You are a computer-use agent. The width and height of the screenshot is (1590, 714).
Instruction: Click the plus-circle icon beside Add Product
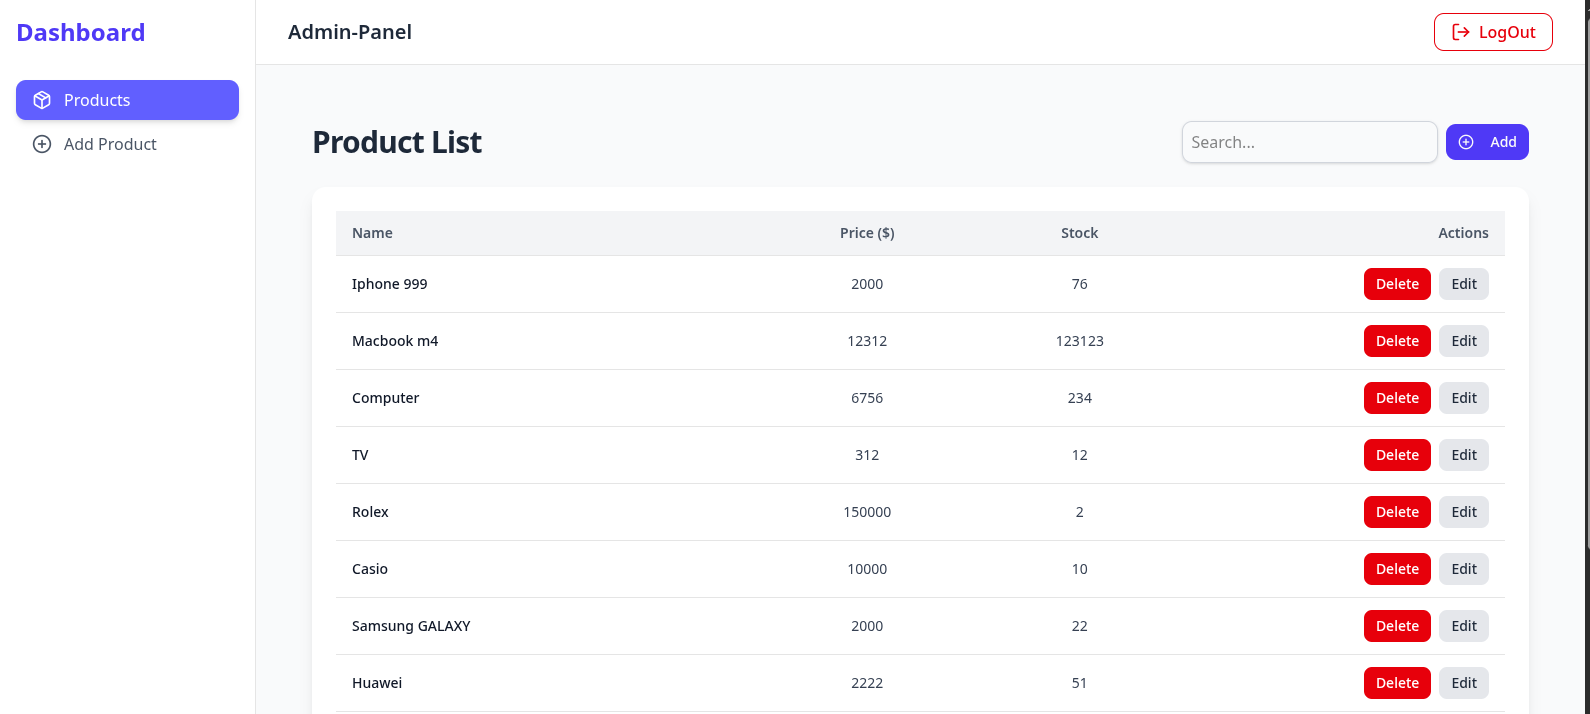pyautogui.click(x=42, y=144)
